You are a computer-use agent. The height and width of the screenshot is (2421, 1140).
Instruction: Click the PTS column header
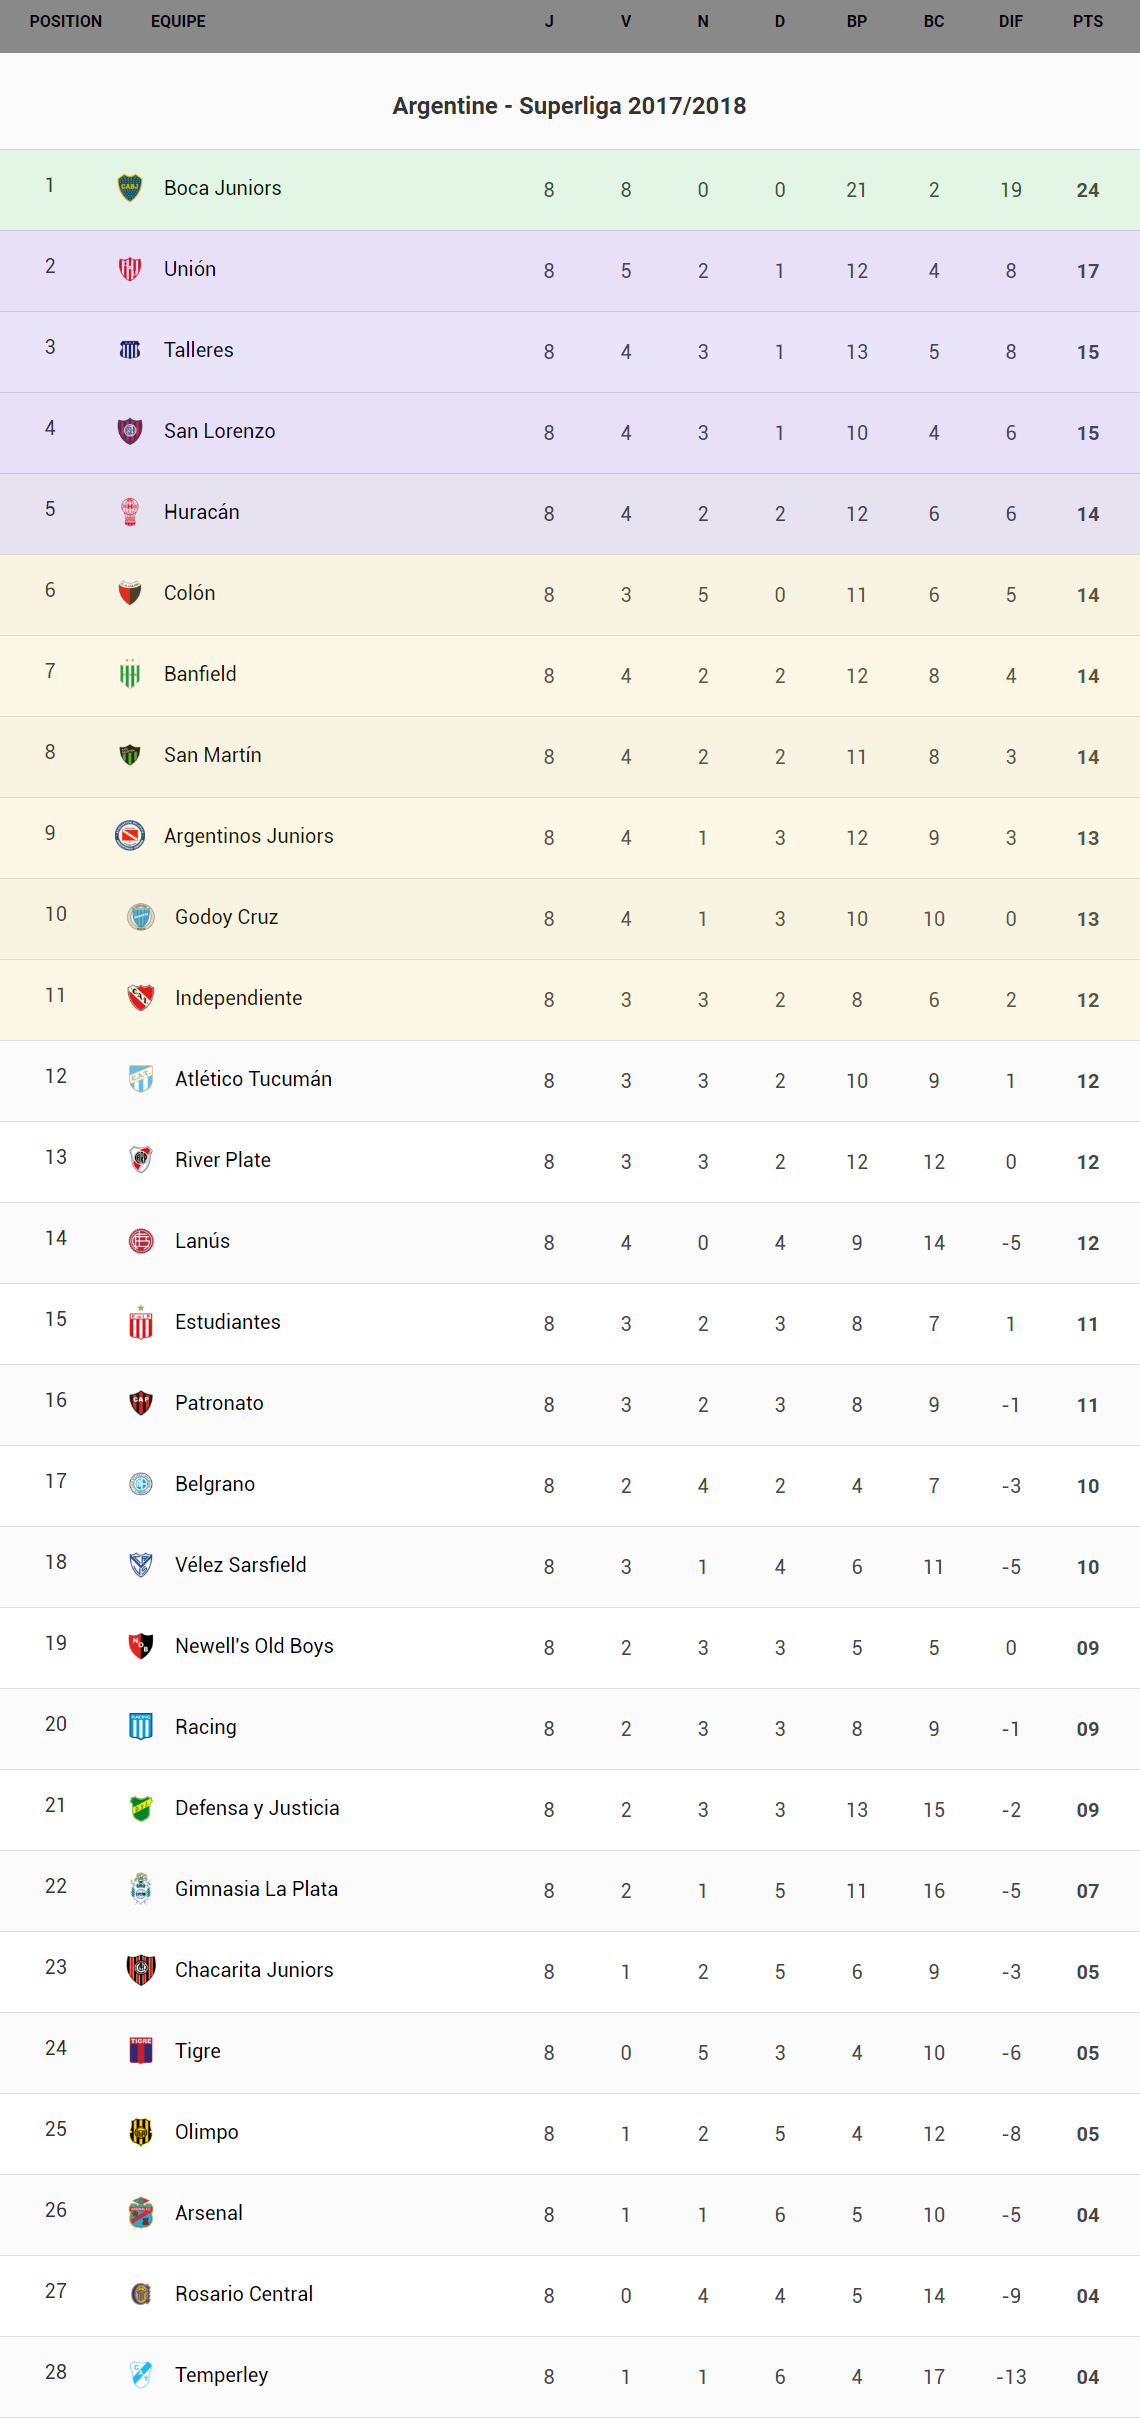1087,21
